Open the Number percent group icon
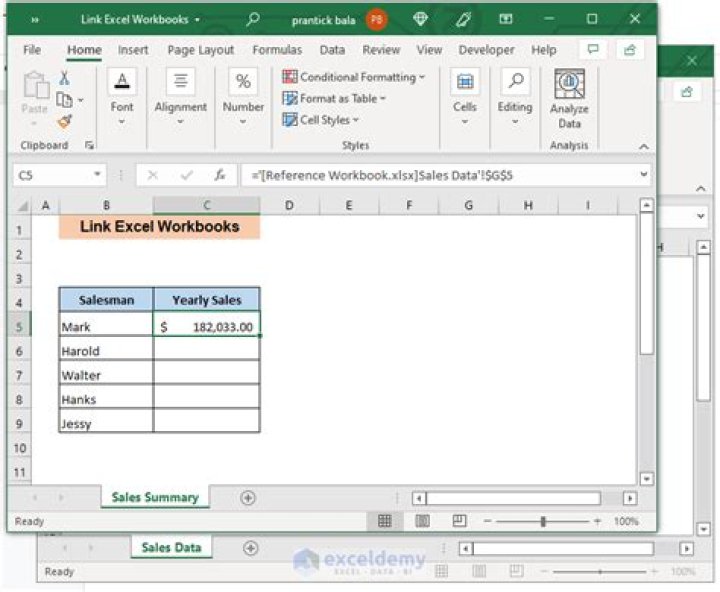 (x=243, y=82)
